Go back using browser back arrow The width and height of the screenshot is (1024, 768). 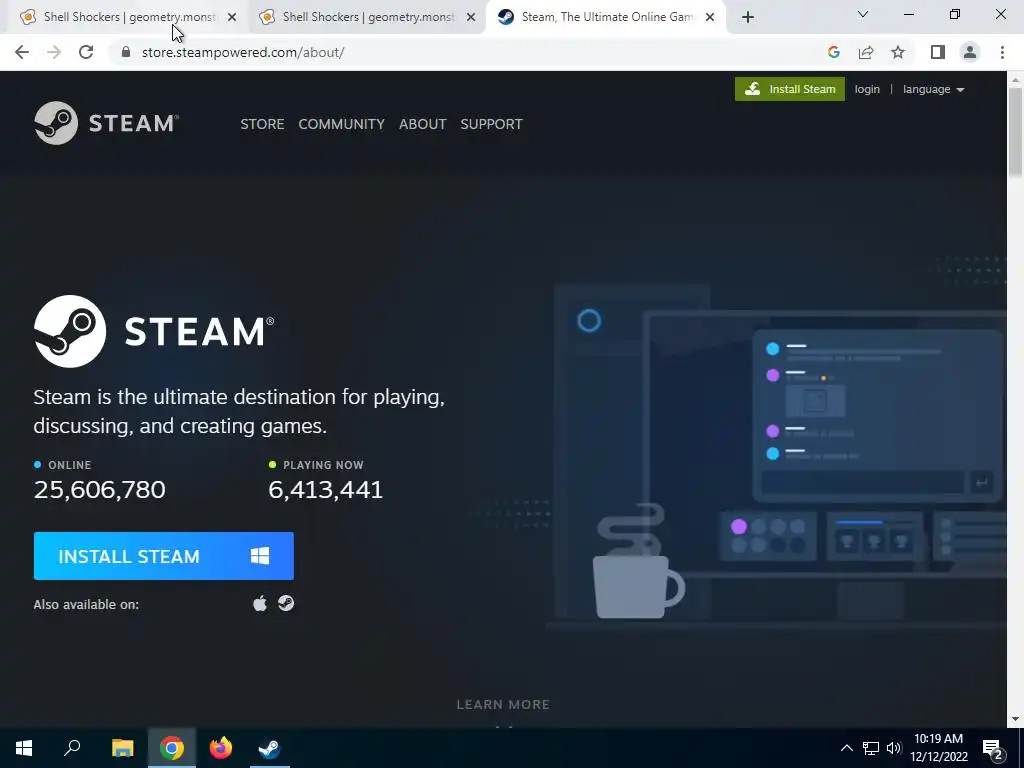point(22,52)
